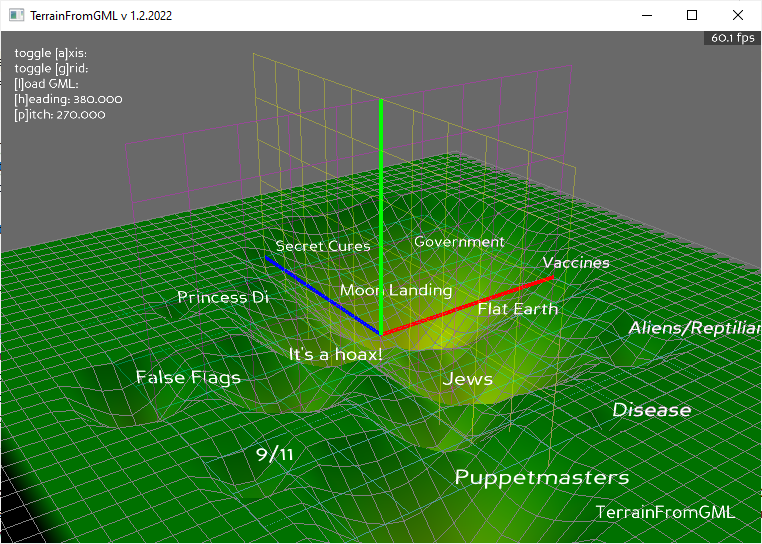
Task: Click the Government terrain label
Action: (459, 242)
